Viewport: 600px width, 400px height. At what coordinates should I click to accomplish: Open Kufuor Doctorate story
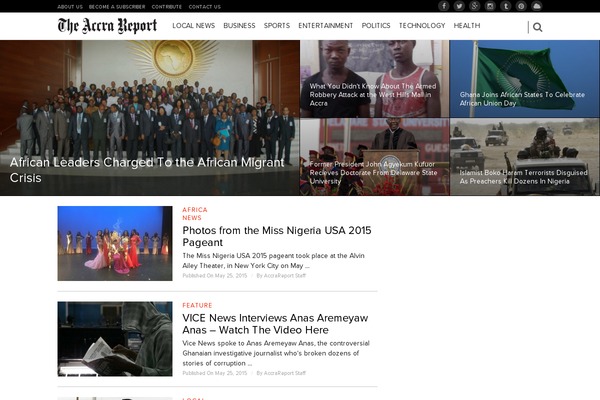click(373, 173)
